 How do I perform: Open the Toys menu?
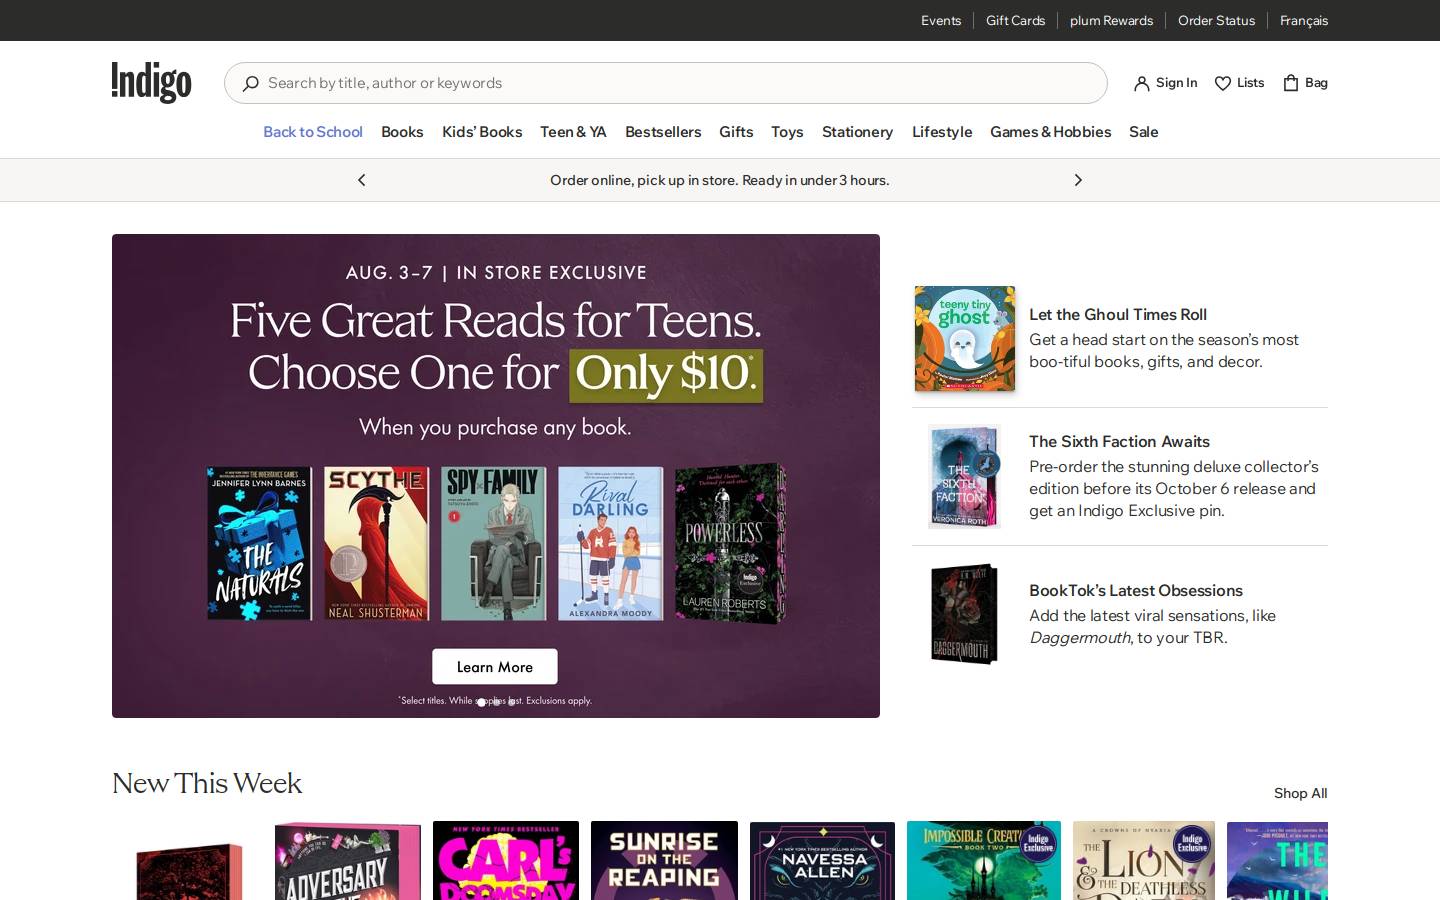tap(787, 132)
